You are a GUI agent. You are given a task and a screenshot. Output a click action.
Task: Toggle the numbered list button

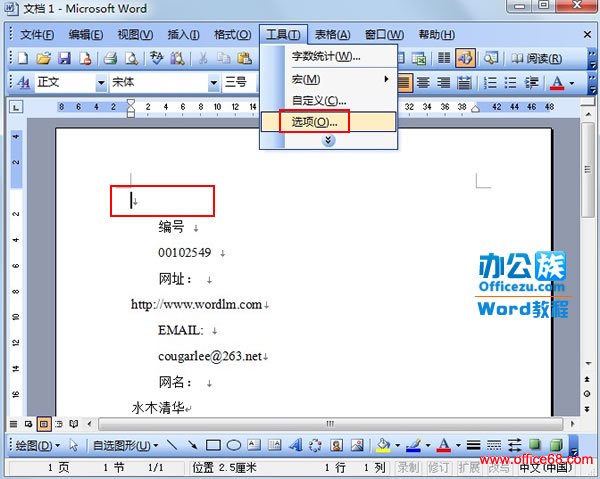(x=487, y=82)
